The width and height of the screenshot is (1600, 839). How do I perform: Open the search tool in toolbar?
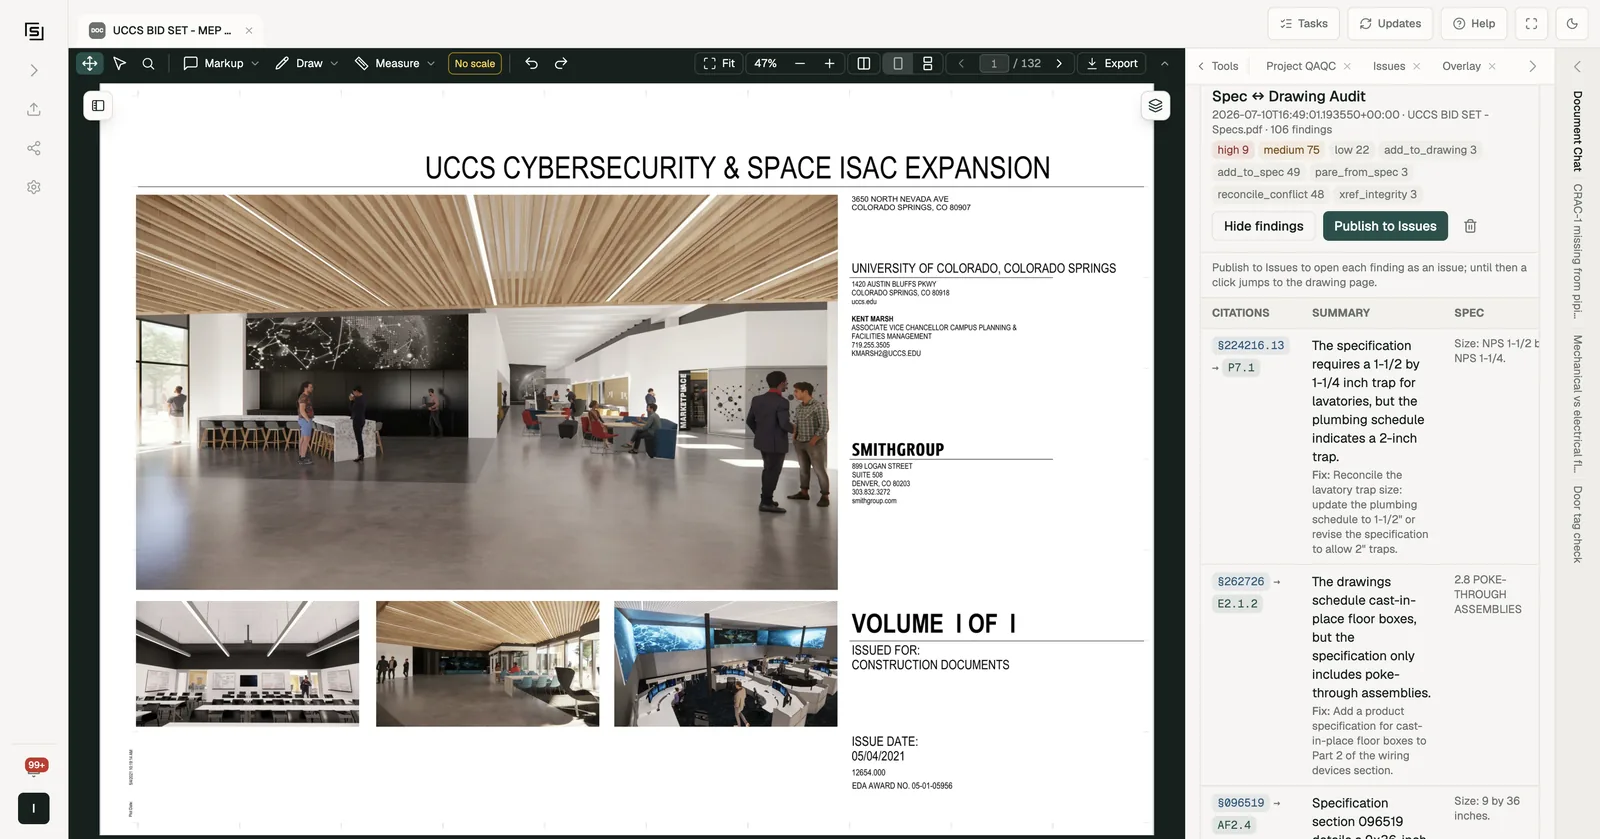click(148, 63)
